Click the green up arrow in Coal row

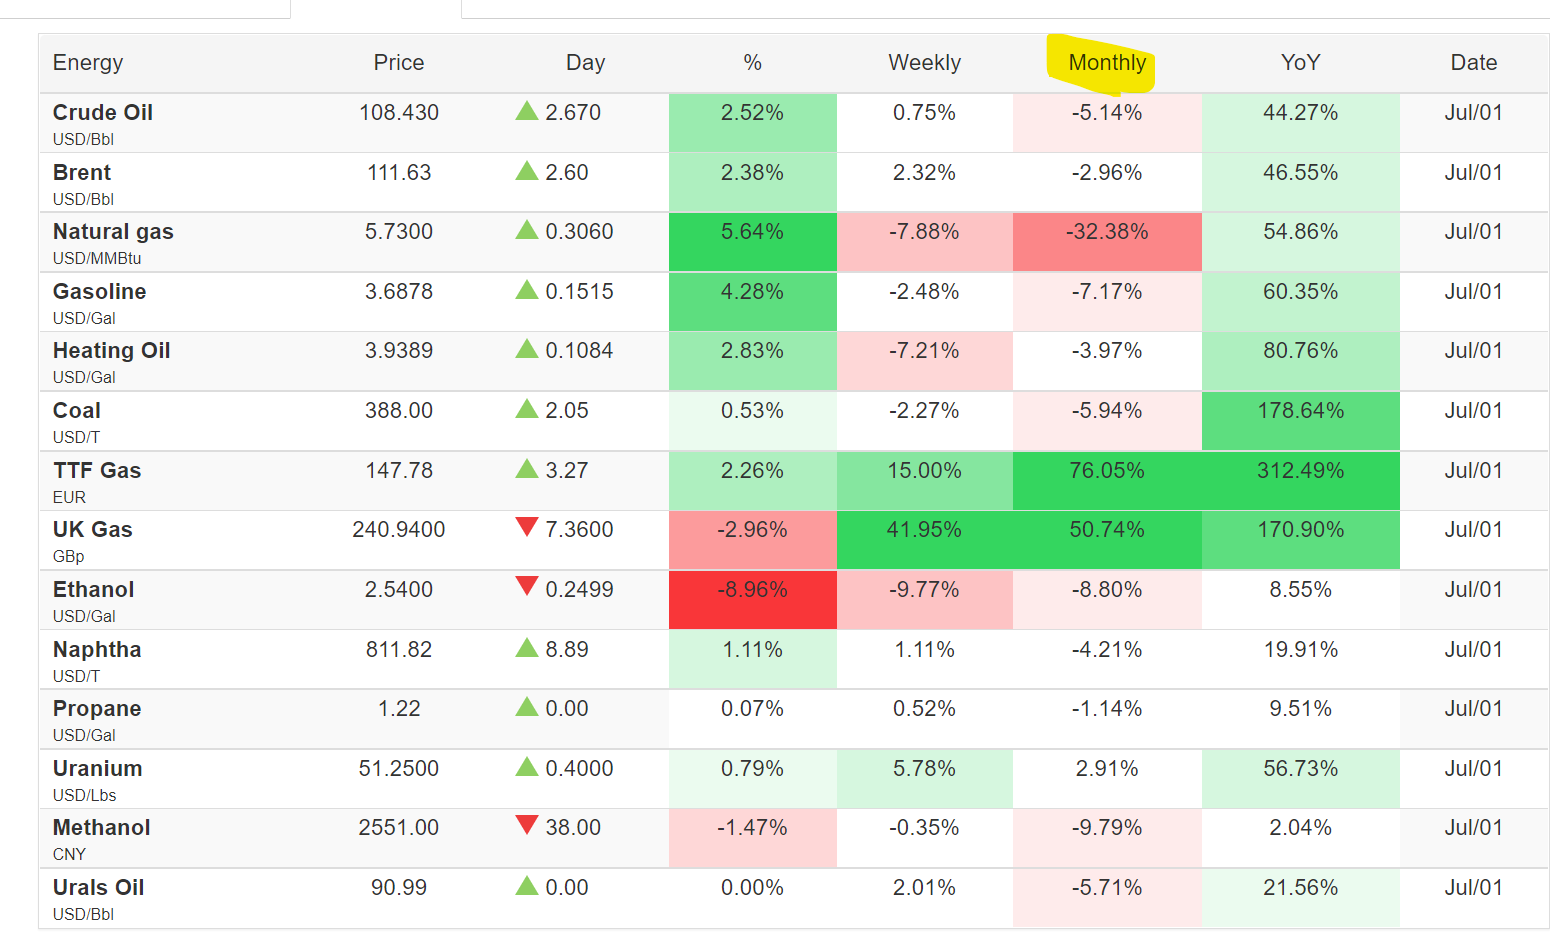(x=527, y=409)
